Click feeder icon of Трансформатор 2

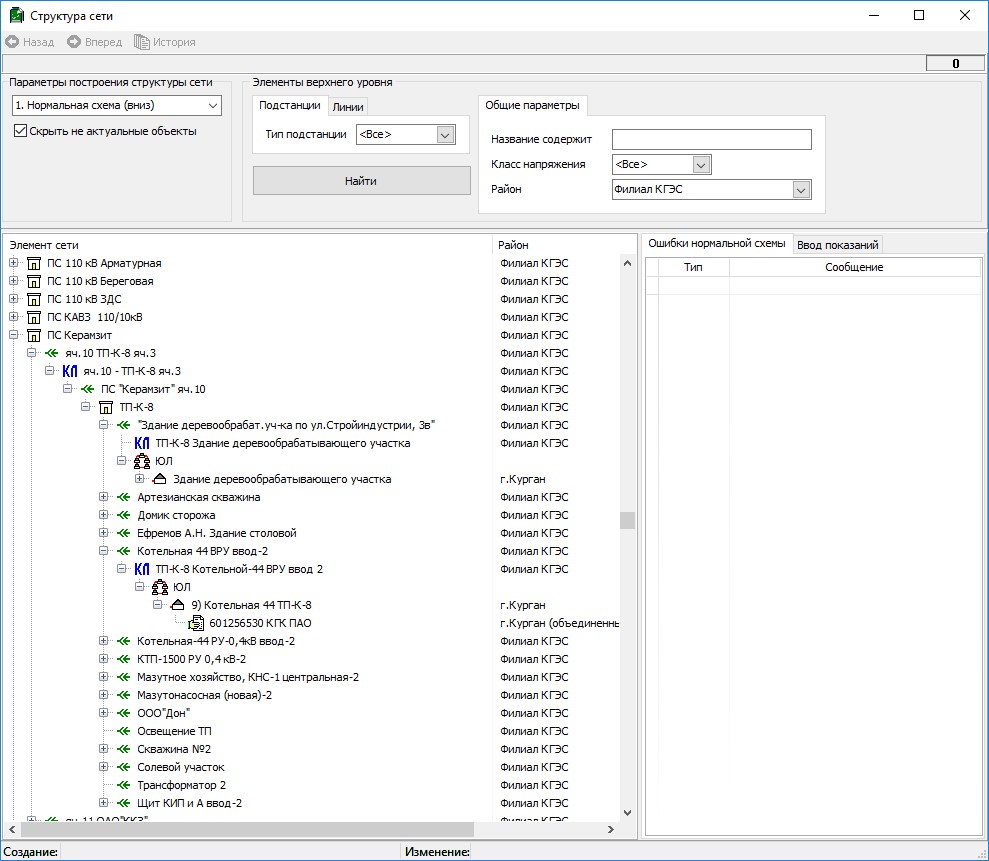(x=124, y=785)
